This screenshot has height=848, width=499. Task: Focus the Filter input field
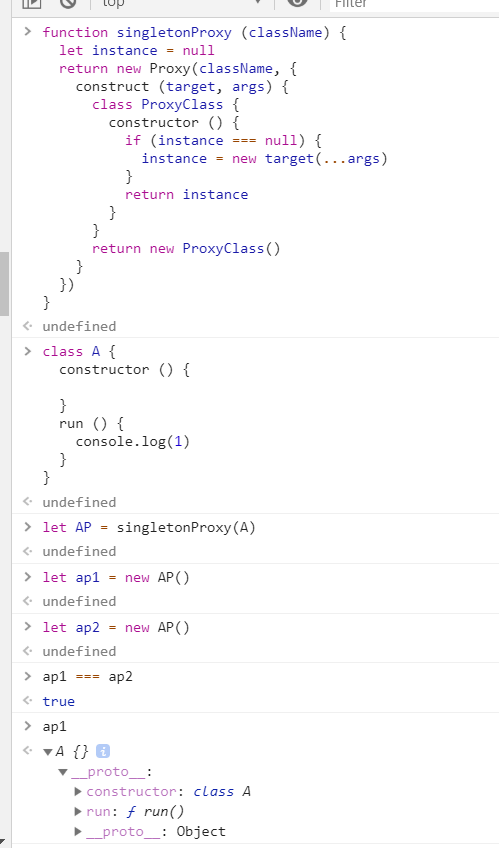pyautogui.click(x=414, y=3)
